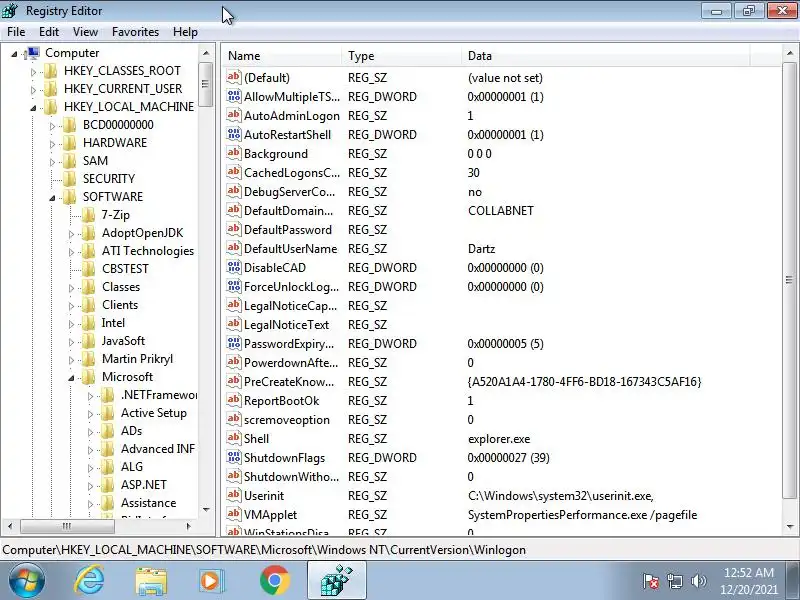Open Windows Media Player from the taskbar

click(x=211, y=581)
